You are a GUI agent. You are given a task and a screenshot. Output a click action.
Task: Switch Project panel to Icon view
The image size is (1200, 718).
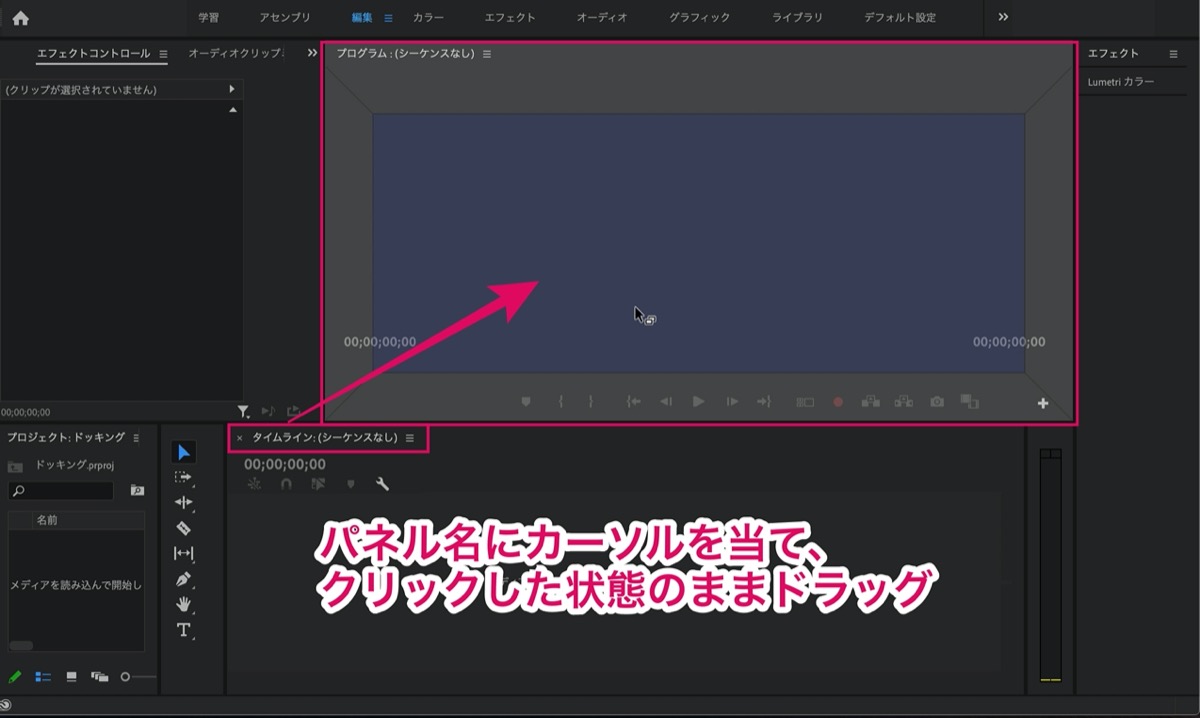pyautogui.click(x=71, y=676)
